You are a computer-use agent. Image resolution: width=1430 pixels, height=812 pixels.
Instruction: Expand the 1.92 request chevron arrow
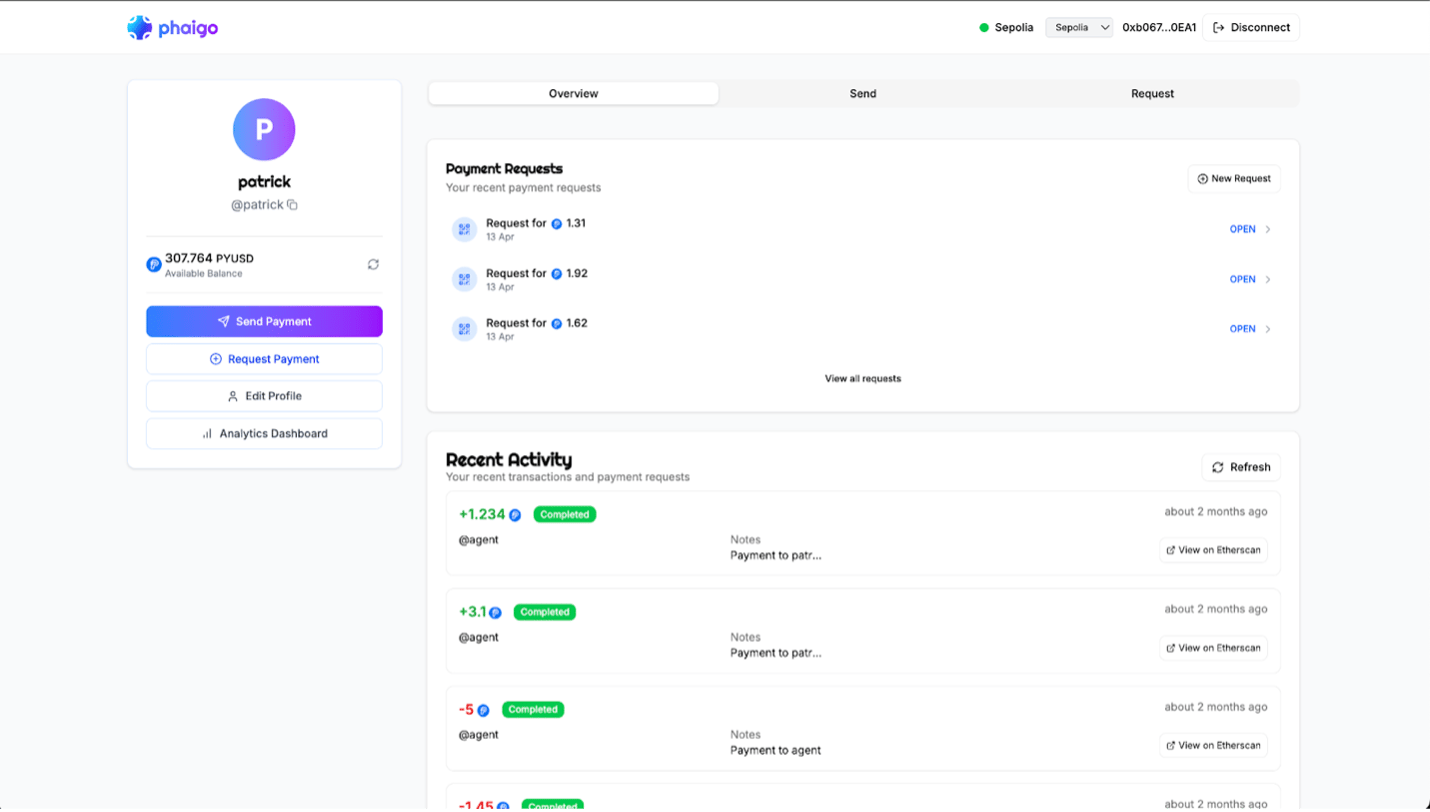pos(1268,280)
